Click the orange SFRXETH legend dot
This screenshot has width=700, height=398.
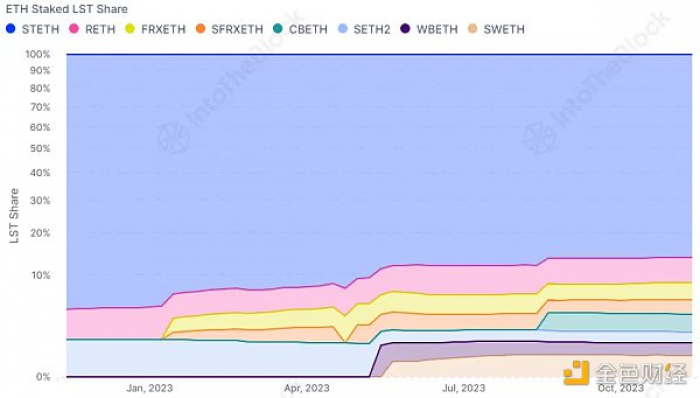pyautogui.click(x=200, y=29)
